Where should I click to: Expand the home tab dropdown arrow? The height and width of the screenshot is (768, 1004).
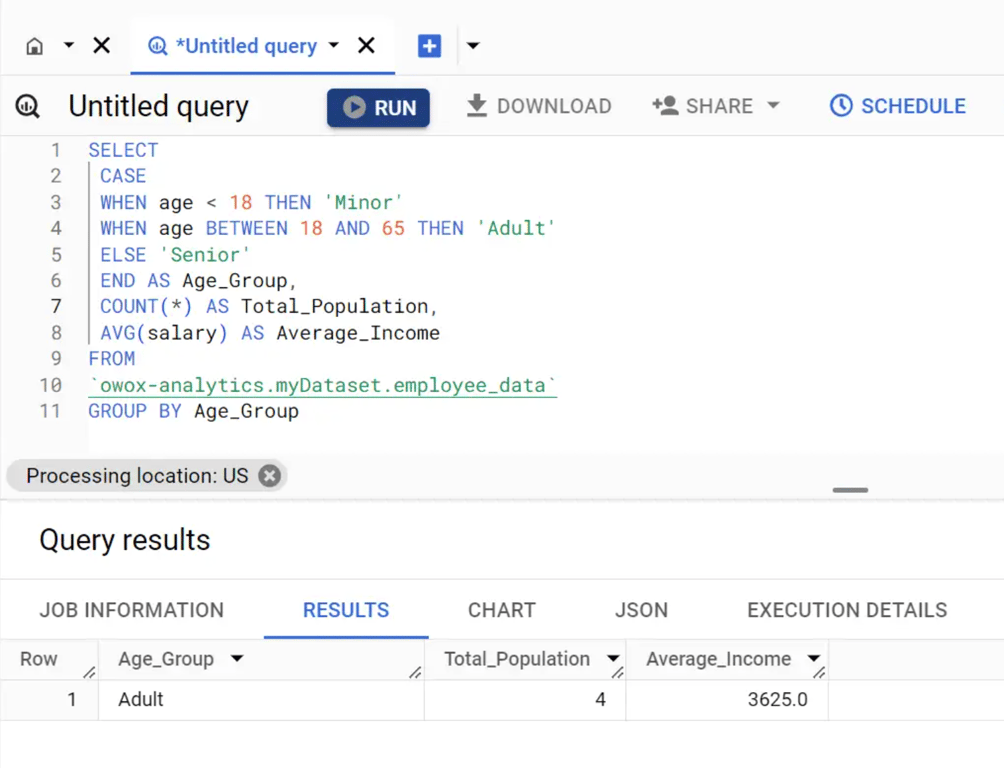pos(69,45)
